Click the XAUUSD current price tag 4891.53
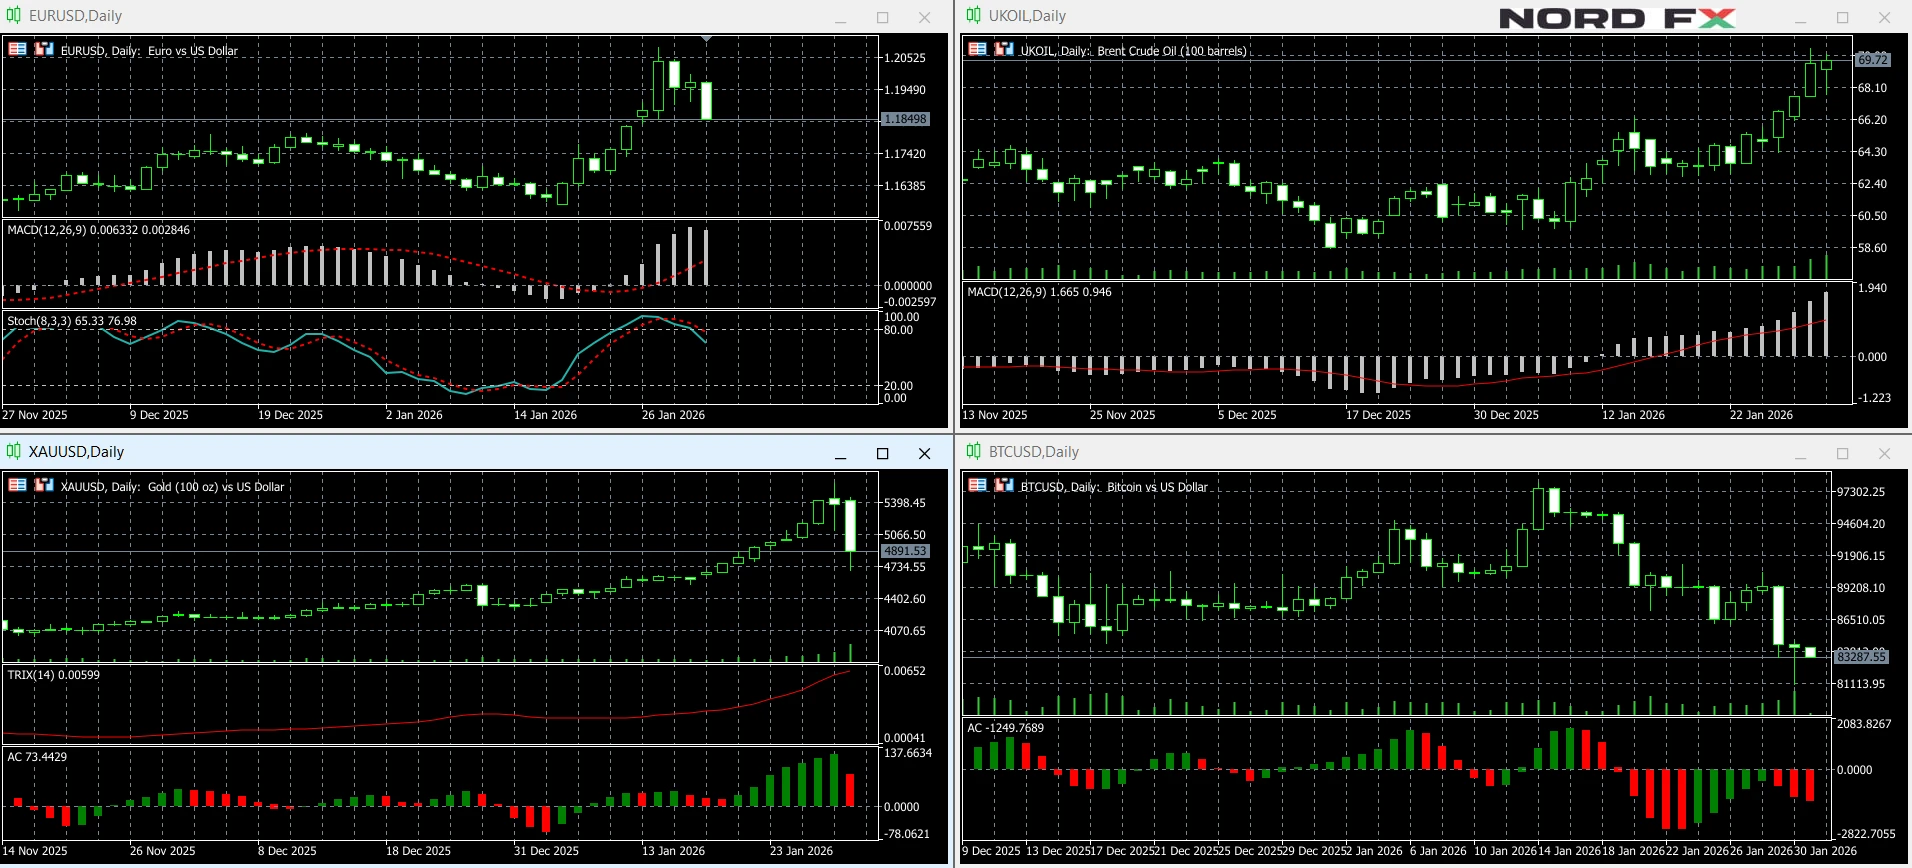Viewport: 1912px width, 868px height. tap(905, 551)
